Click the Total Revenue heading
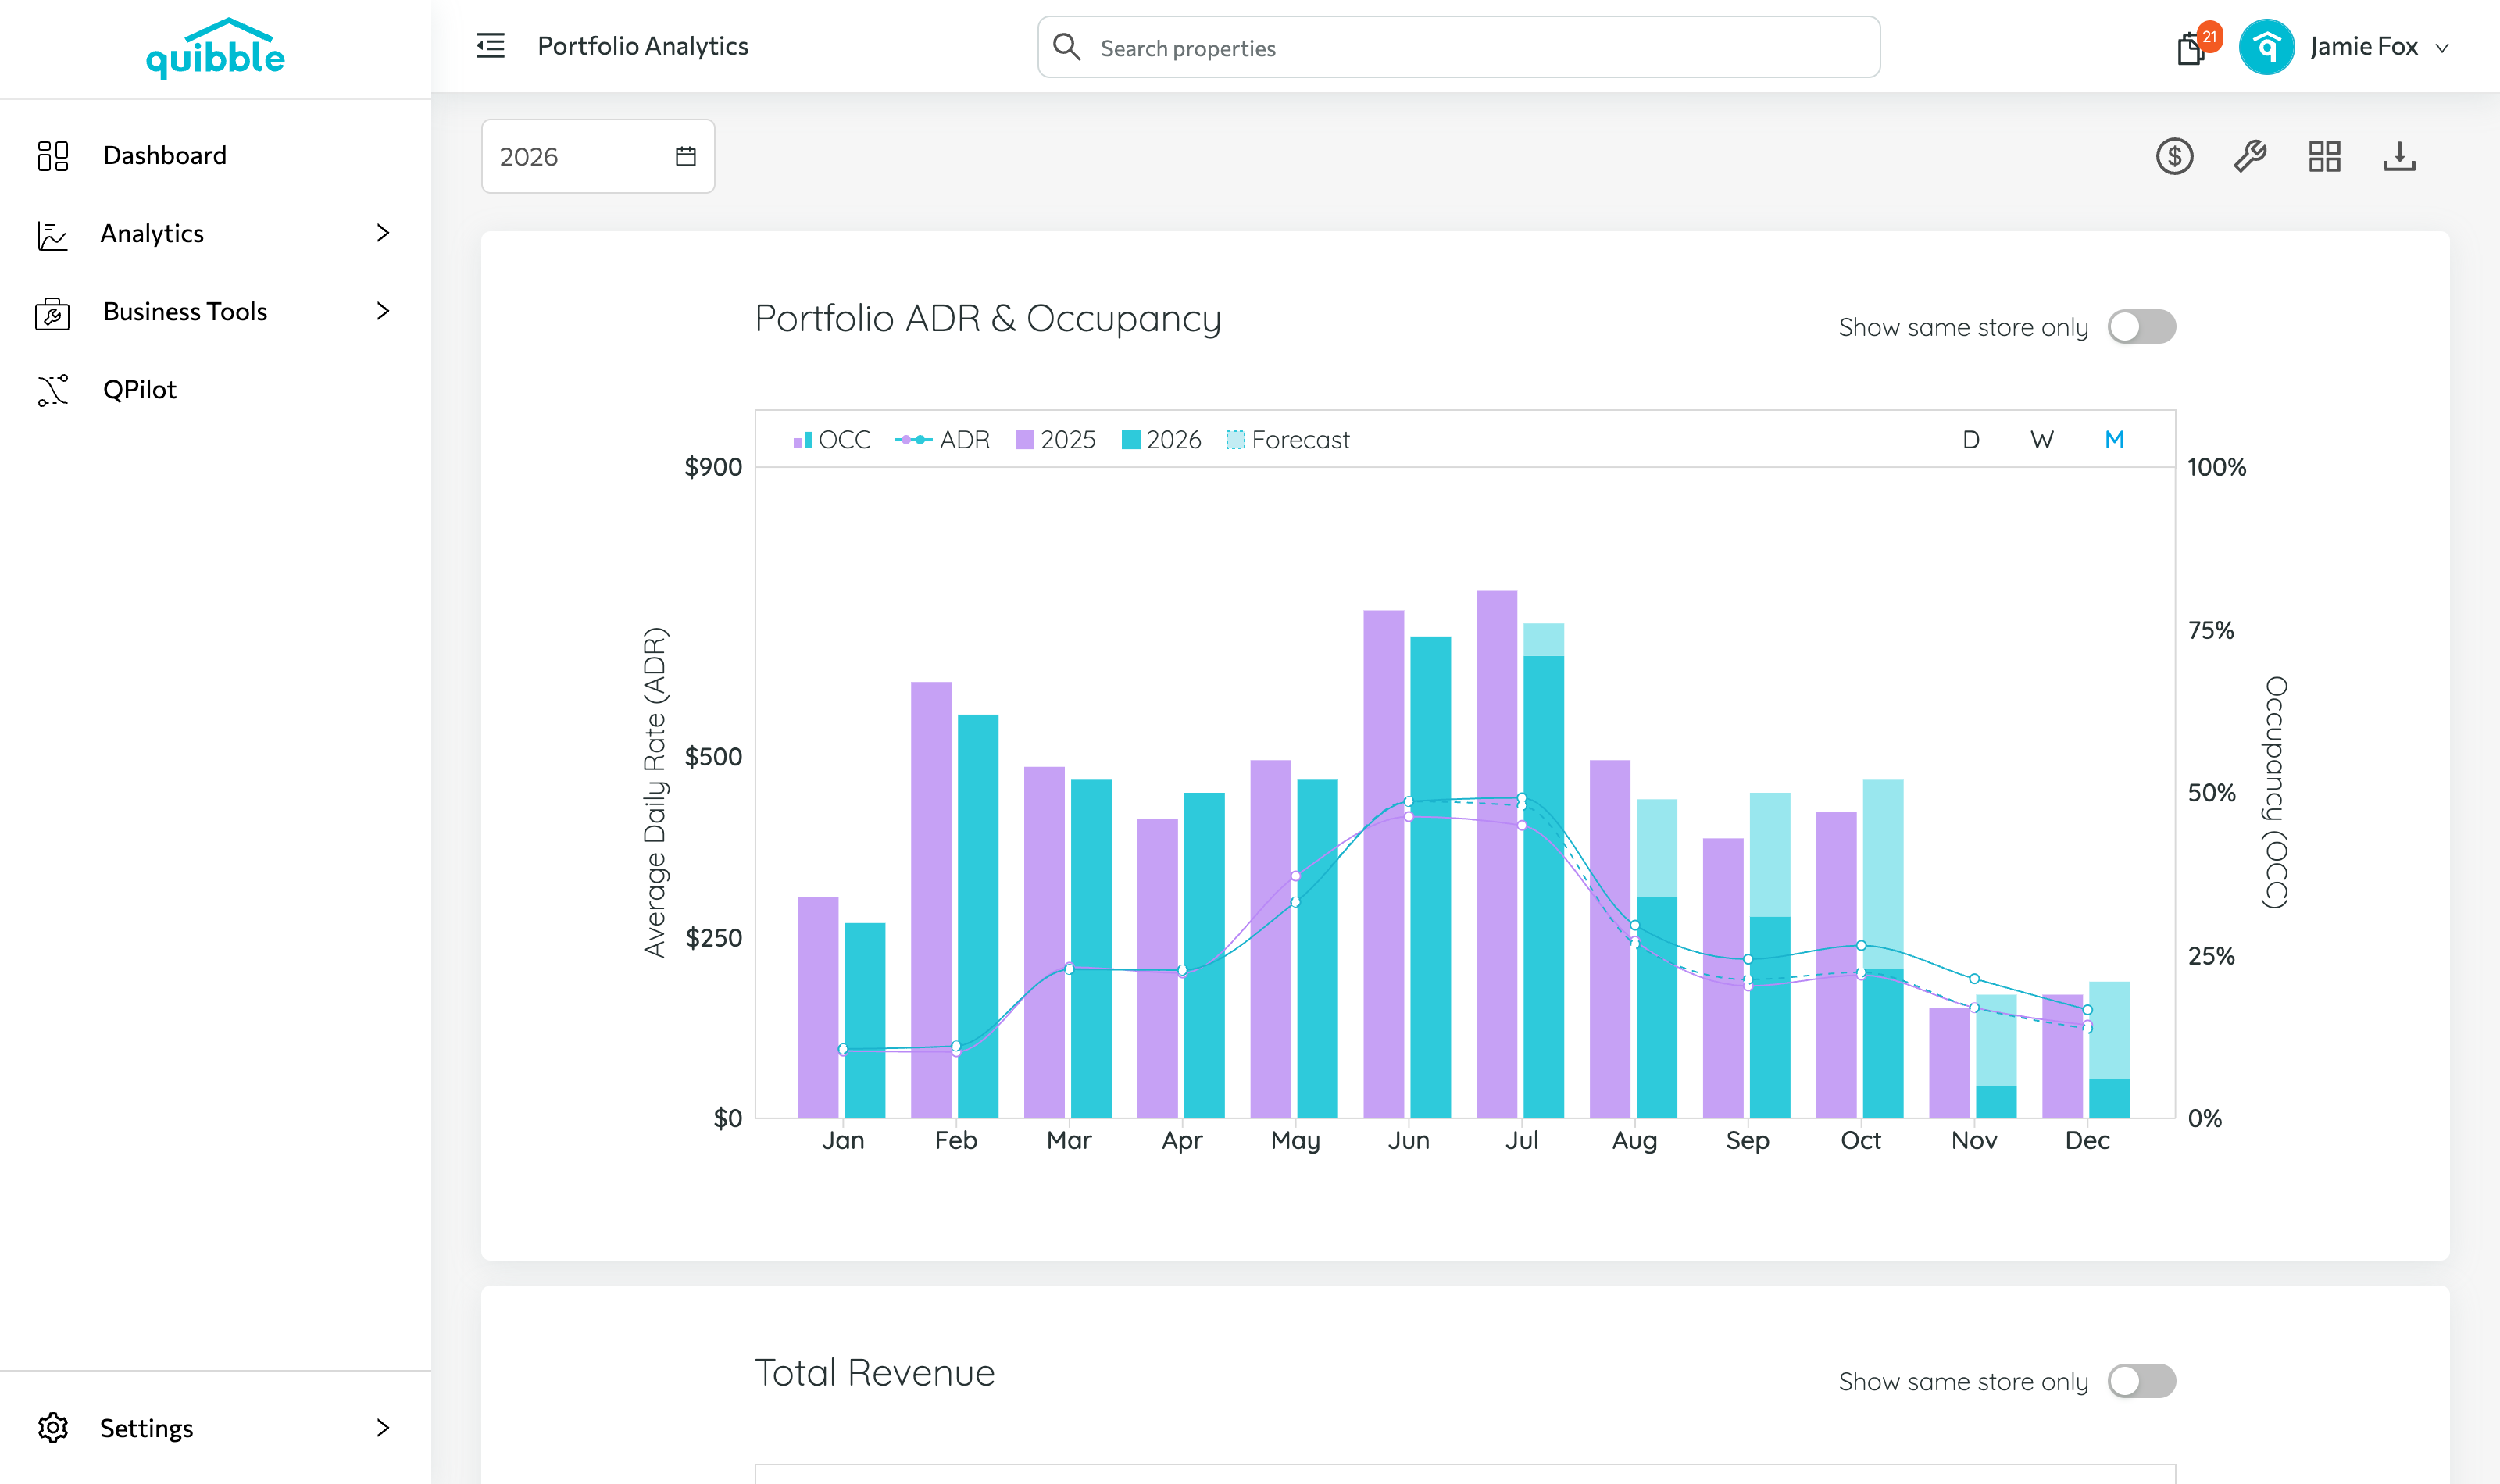Screen dimensions: 2500x1484 click(875, 1373)
